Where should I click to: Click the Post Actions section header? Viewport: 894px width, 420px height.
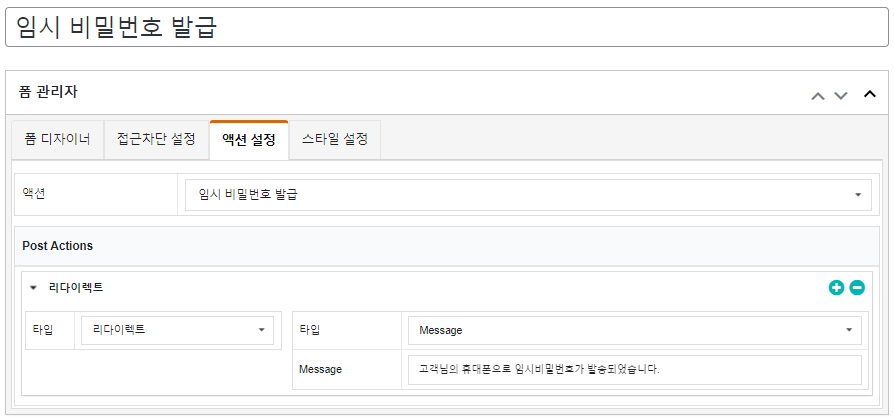58,246
